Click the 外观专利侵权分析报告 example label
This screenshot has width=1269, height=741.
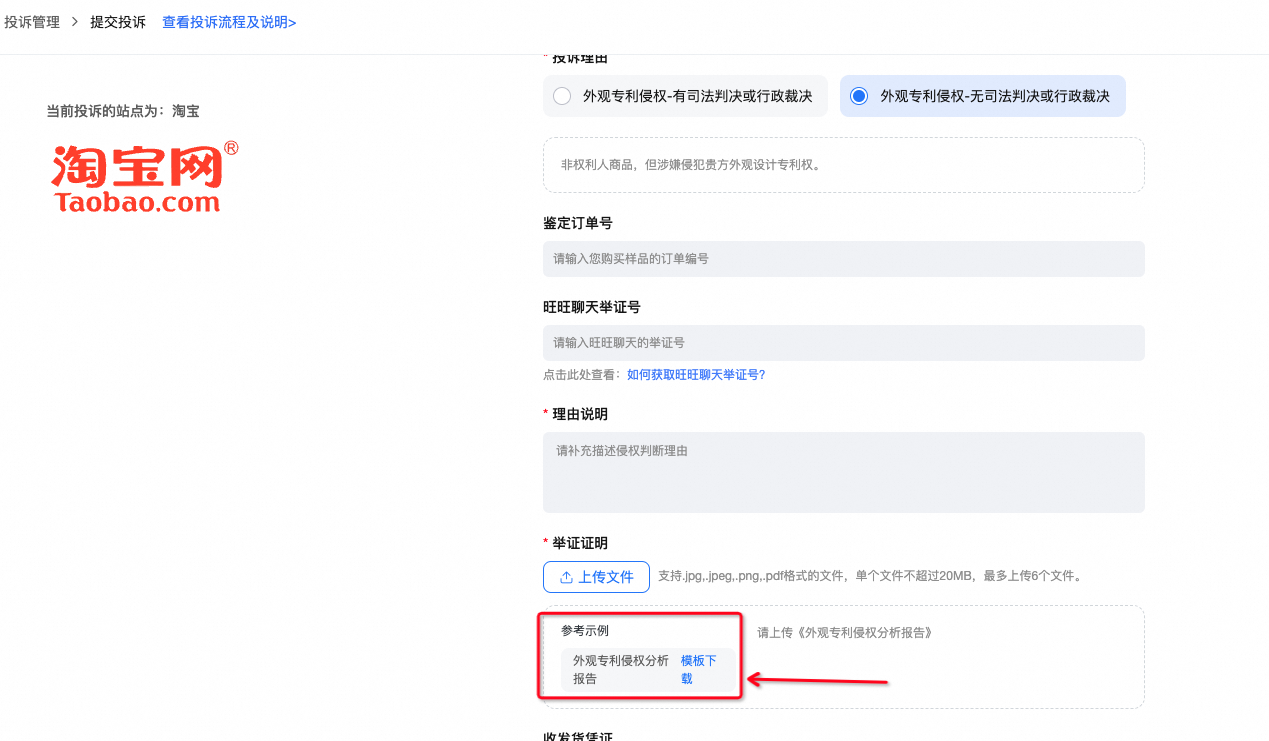pos(621,670)
